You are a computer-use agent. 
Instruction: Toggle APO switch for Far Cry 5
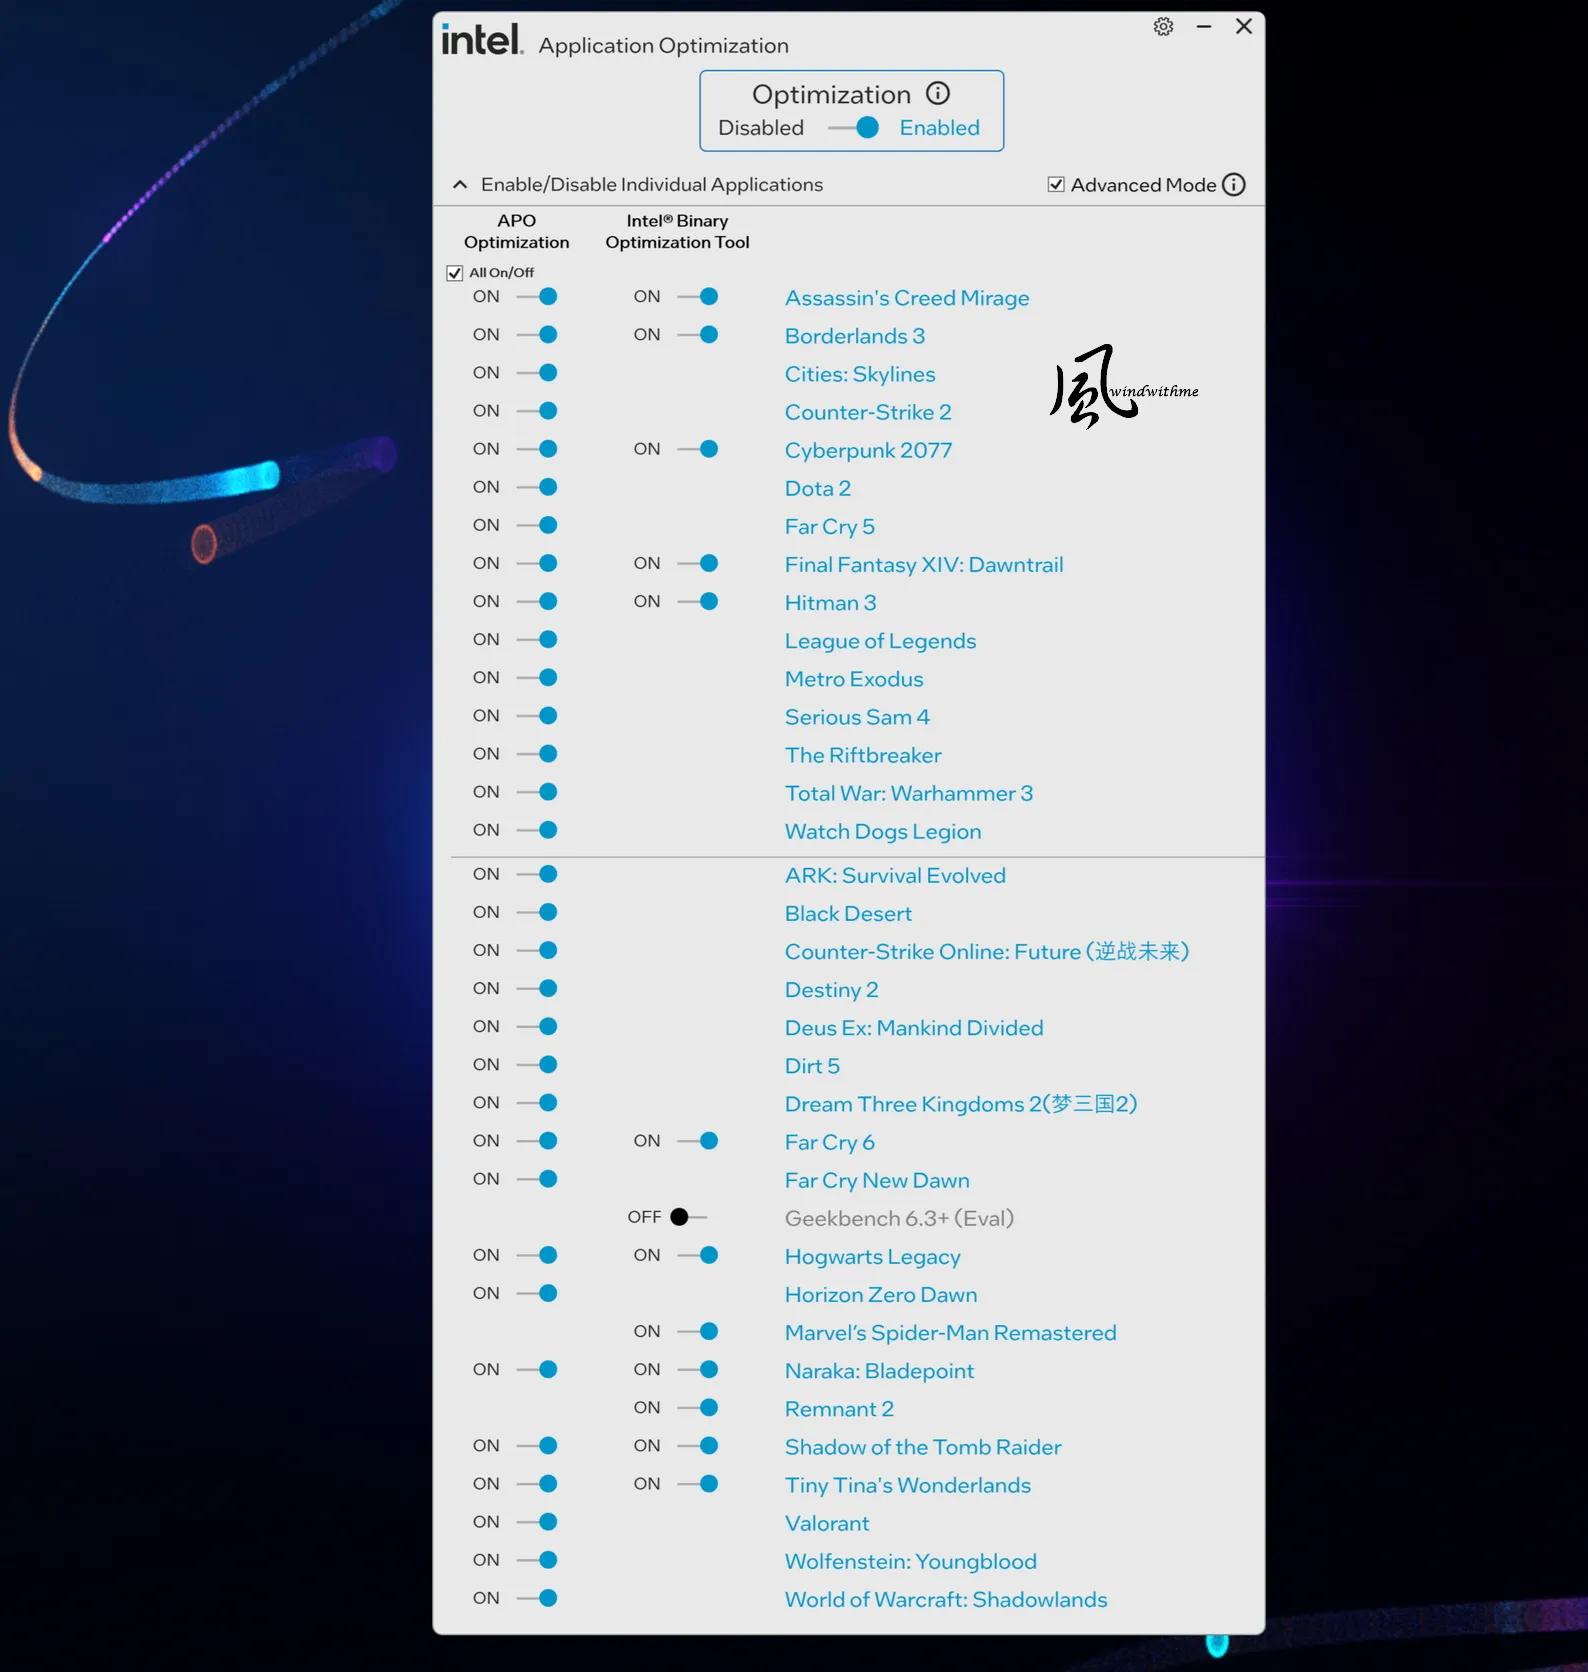537,525
